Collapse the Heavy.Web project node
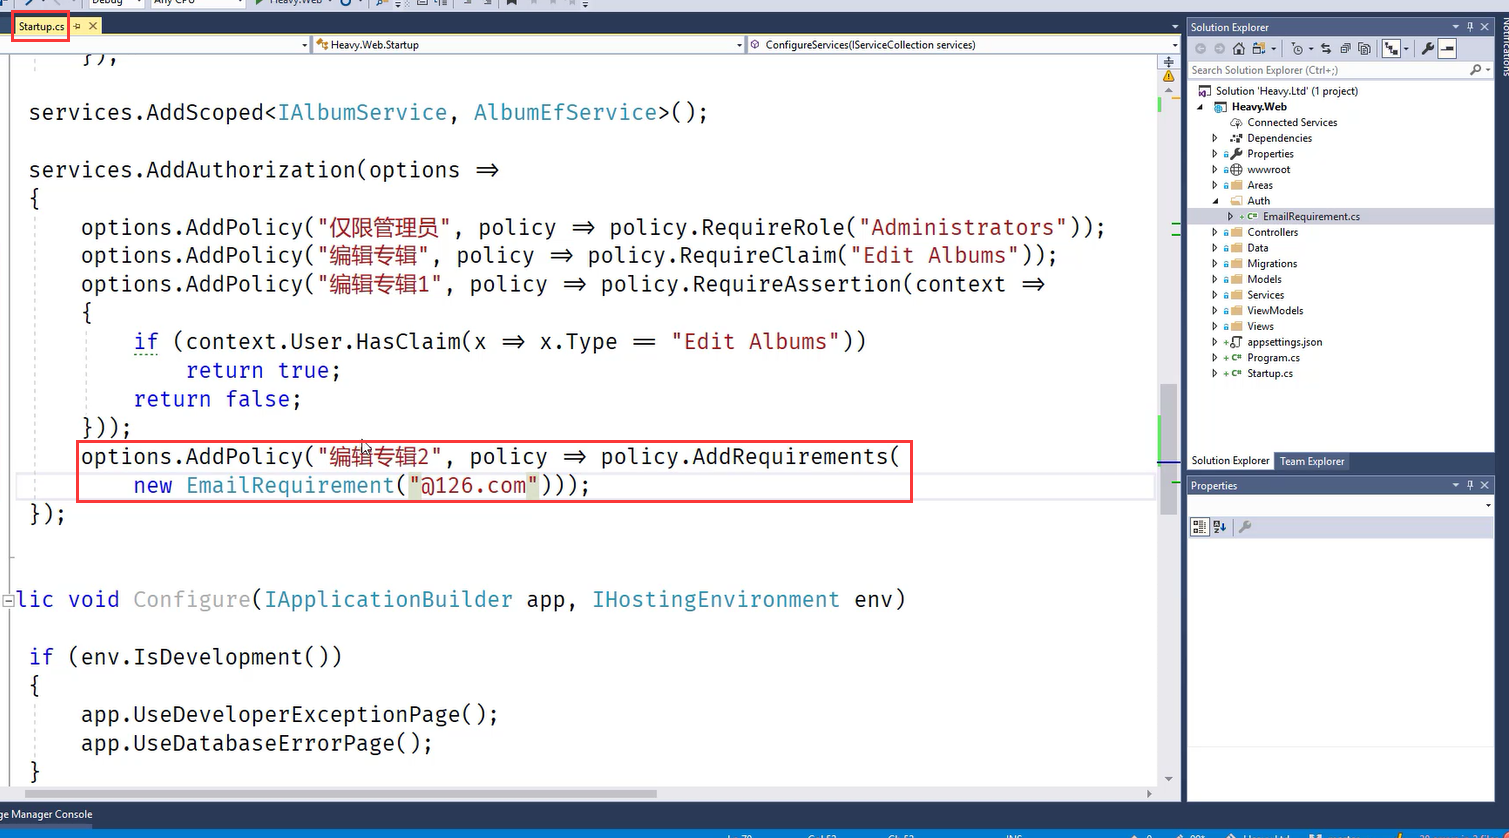 (x=1201, y=107)
